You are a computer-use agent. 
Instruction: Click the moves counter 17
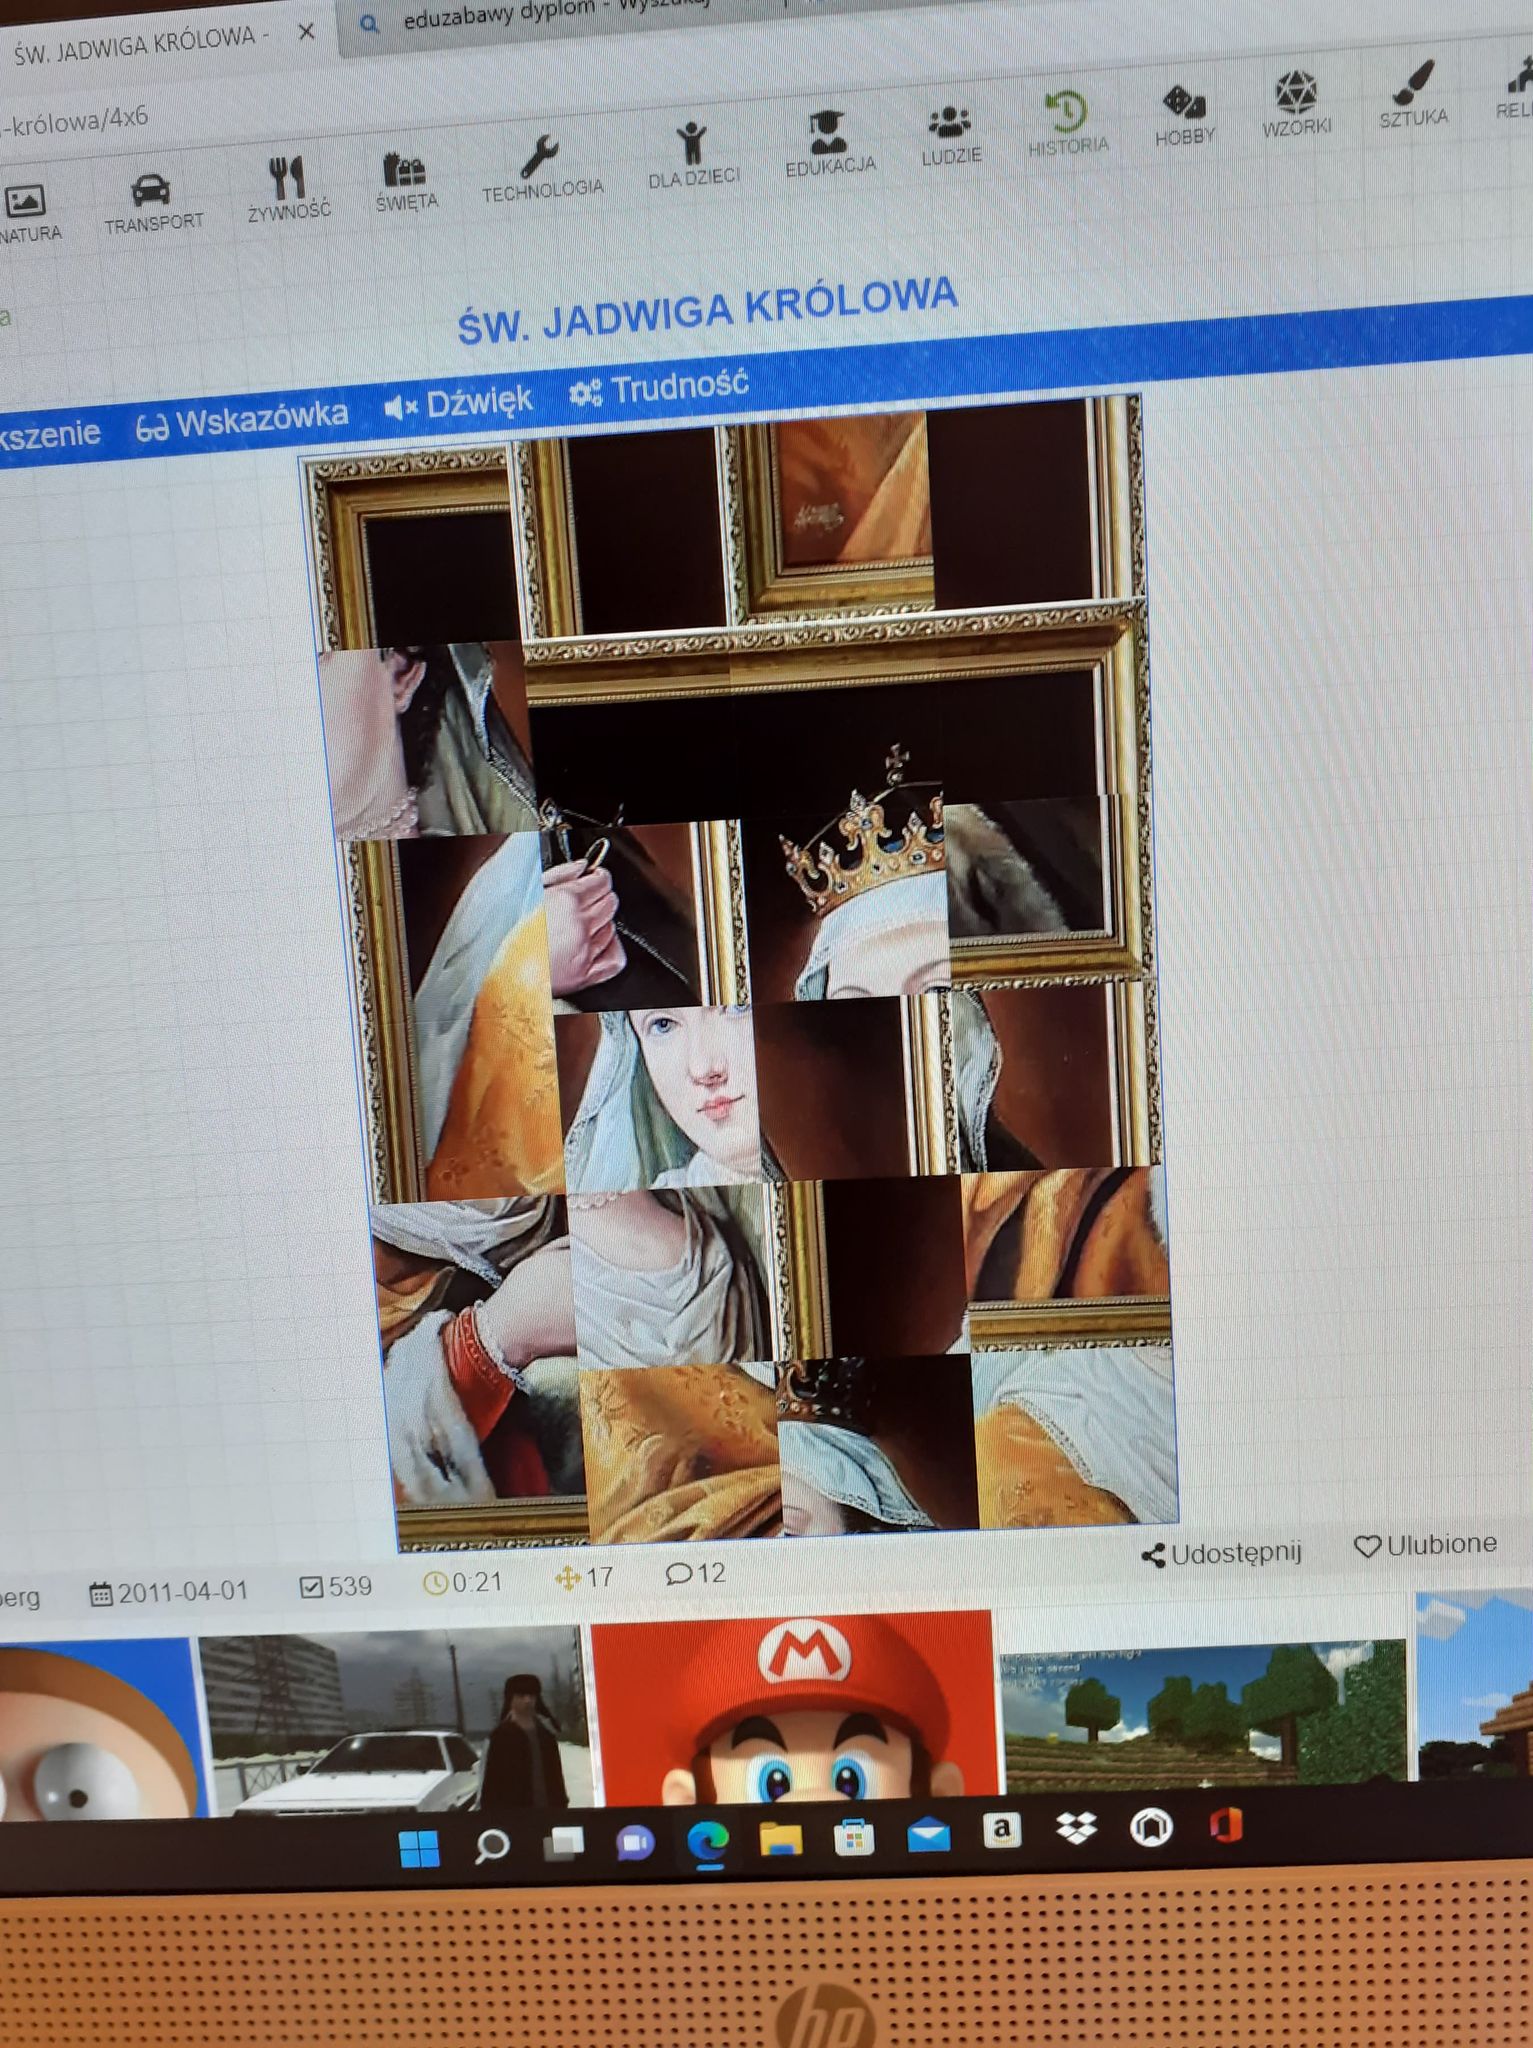tap(584, 1577)
